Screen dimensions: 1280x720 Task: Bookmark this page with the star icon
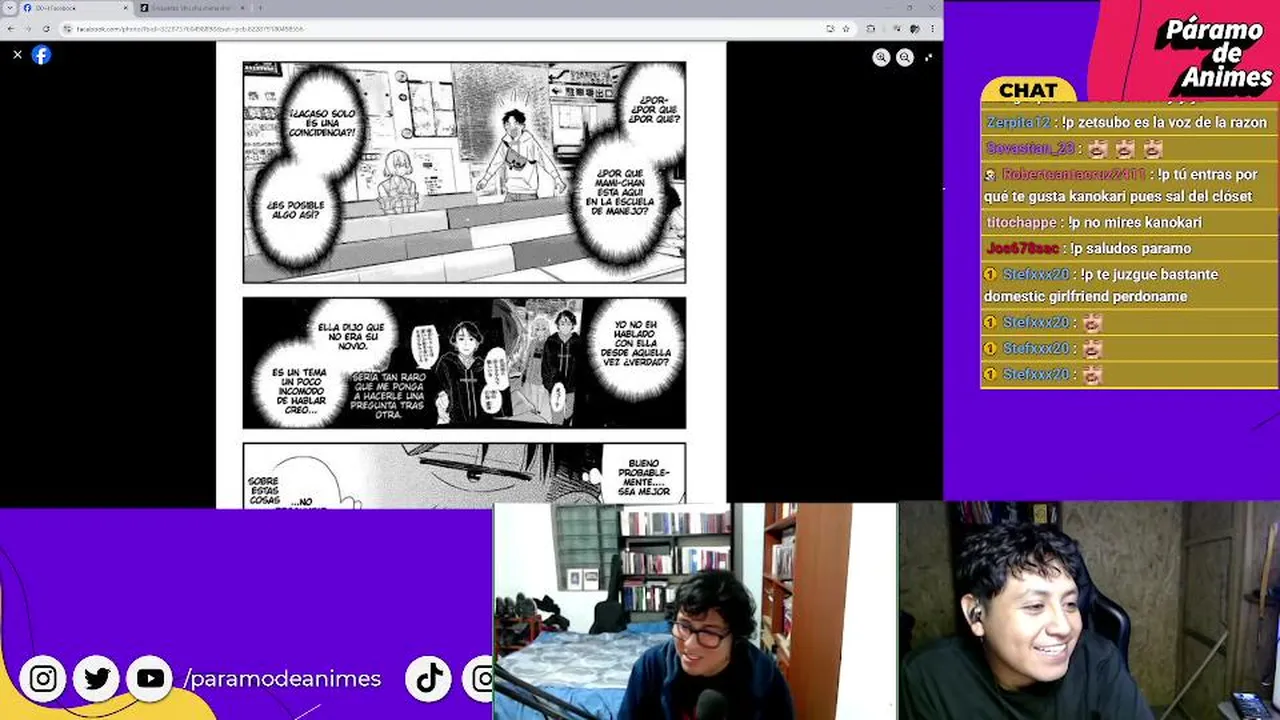point(846,29)
